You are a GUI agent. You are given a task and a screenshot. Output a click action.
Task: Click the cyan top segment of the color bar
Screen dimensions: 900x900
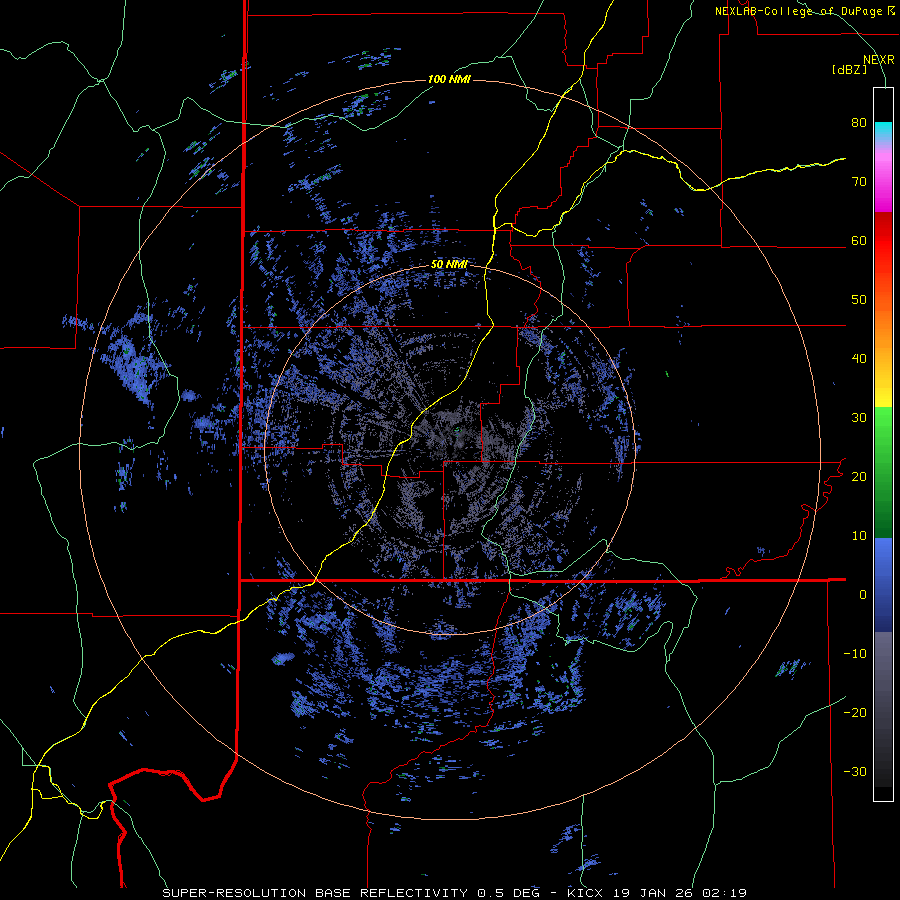pyautogui.click(x=883, y=133)
